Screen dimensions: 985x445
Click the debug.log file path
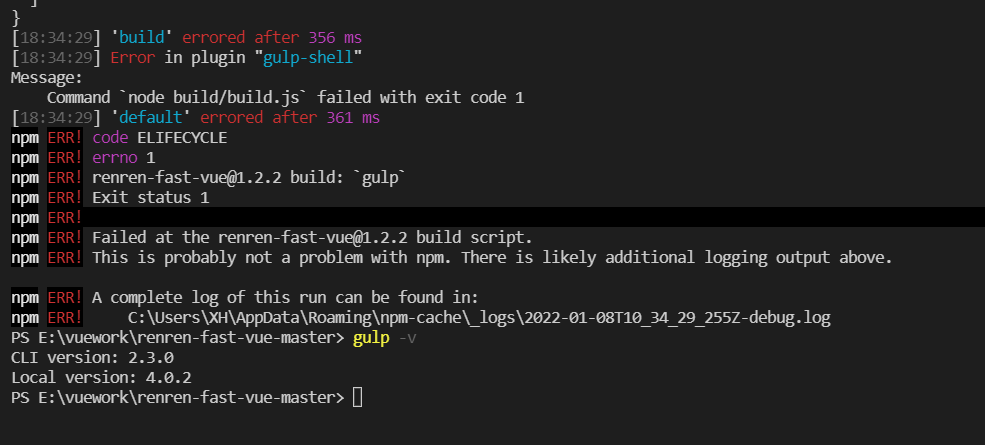(x=479, y=317)
